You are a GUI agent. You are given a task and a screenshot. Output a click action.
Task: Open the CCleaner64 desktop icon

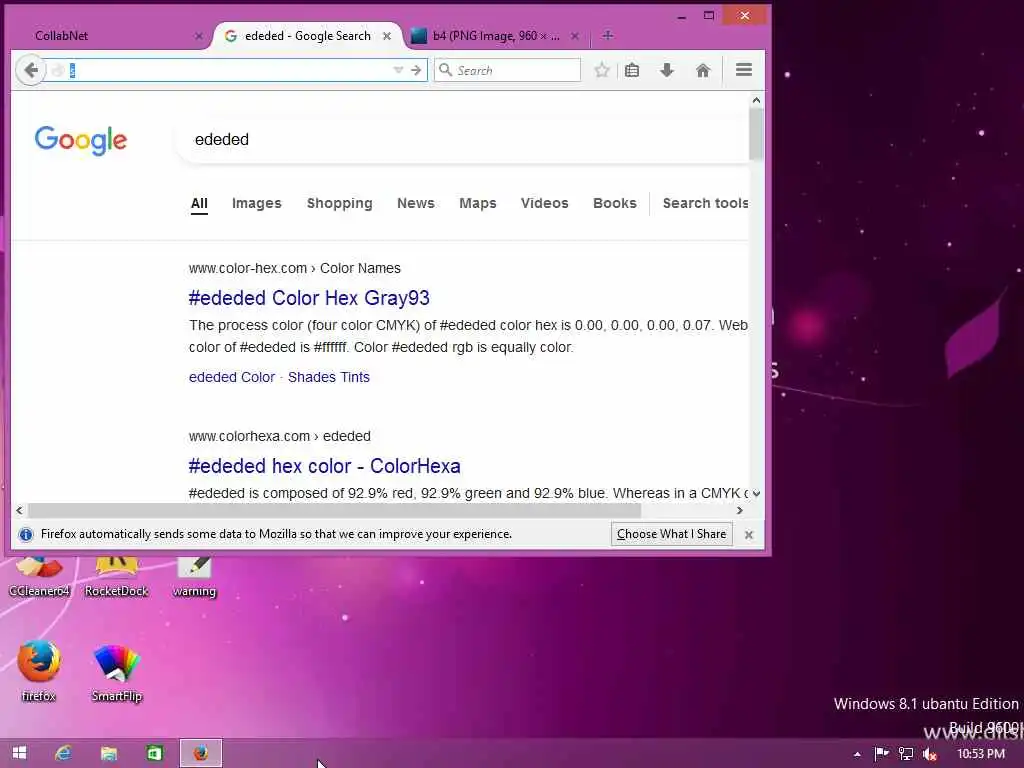[x=39, y=577]
